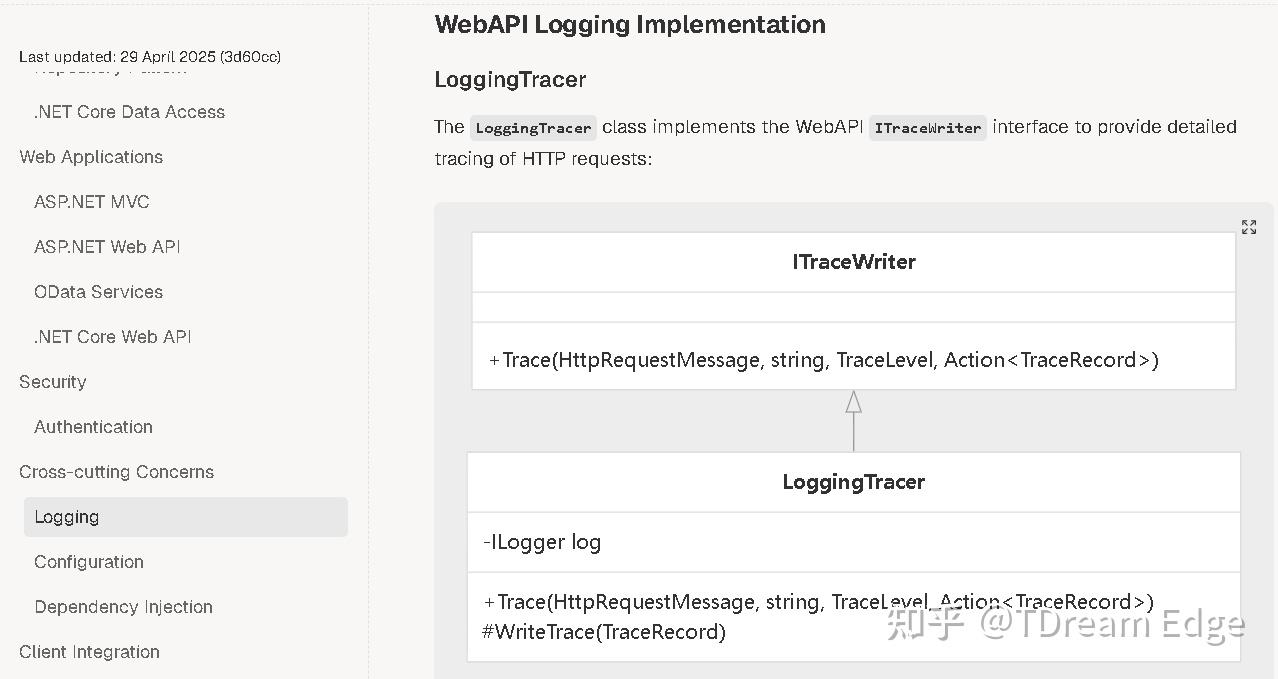This screenshot has width=1278, height=679.
Task: Select Logging in the sidebar
Action: pos(66,517)
